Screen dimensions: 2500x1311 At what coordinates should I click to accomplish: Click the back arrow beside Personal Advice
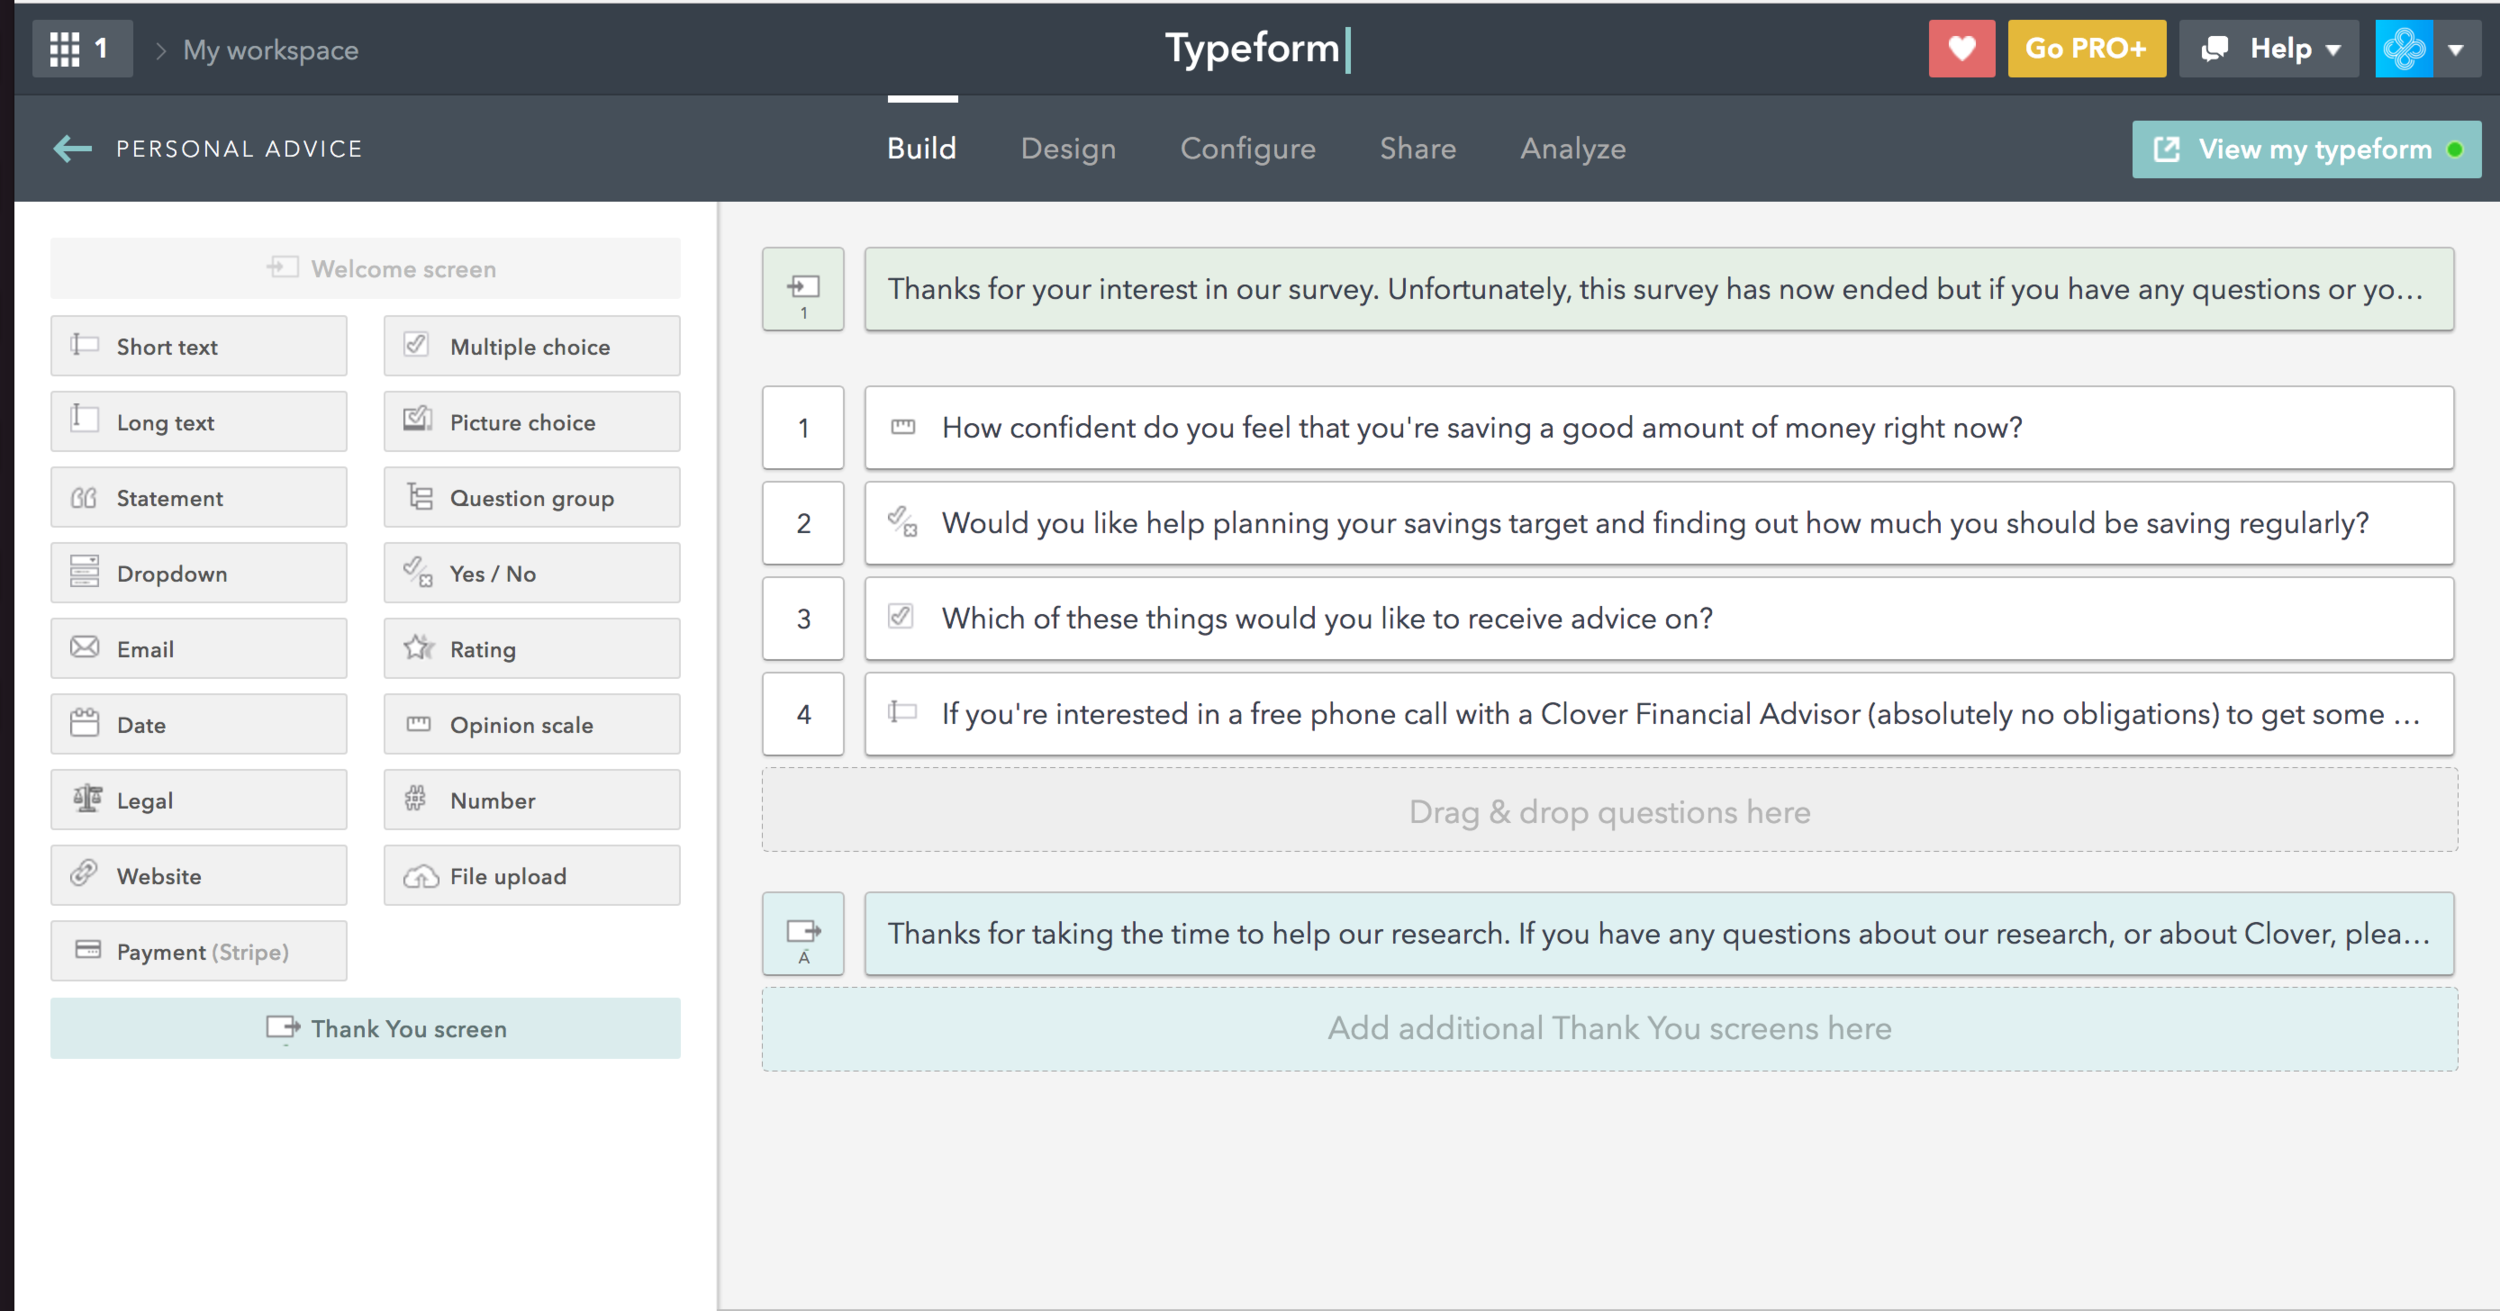[x=72, y=149]
